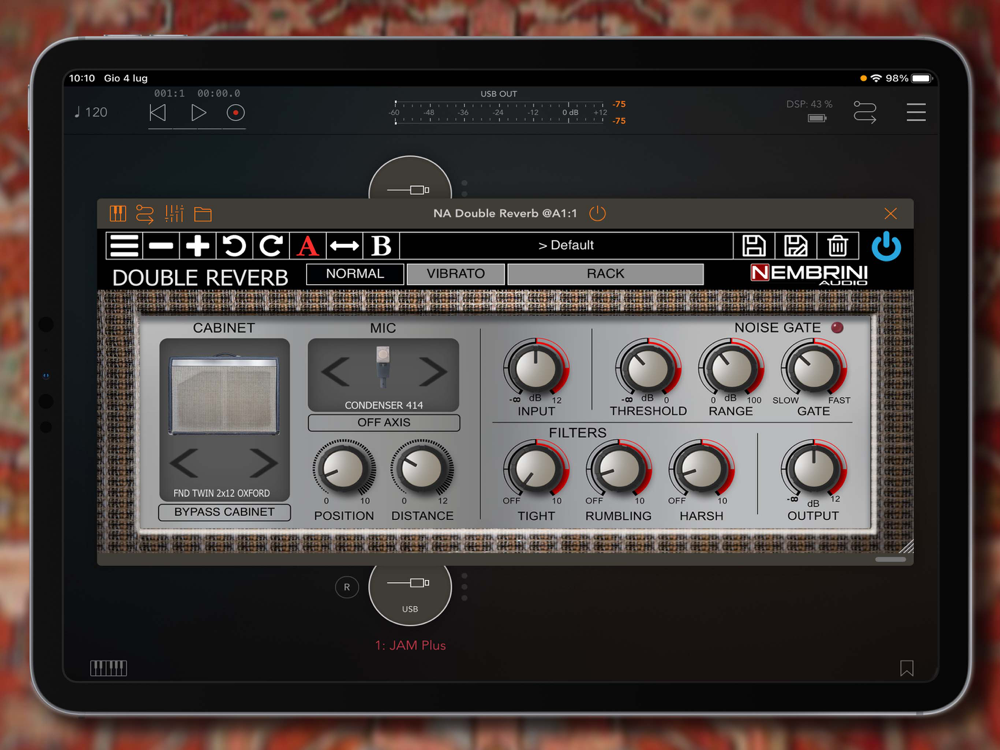Click the bookmark icon at bottom right
Screen dimensions: 1000x750
(906, 668)
